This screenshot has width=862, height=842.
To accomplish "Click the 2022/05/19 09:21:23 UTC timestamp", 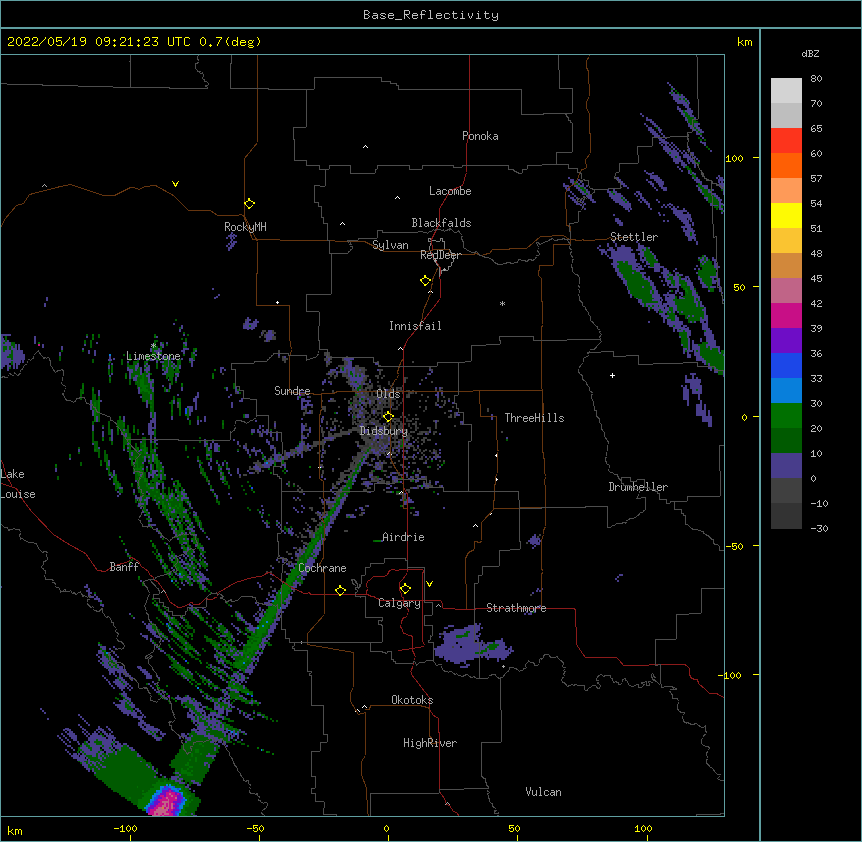I will [x=99, y=42].
